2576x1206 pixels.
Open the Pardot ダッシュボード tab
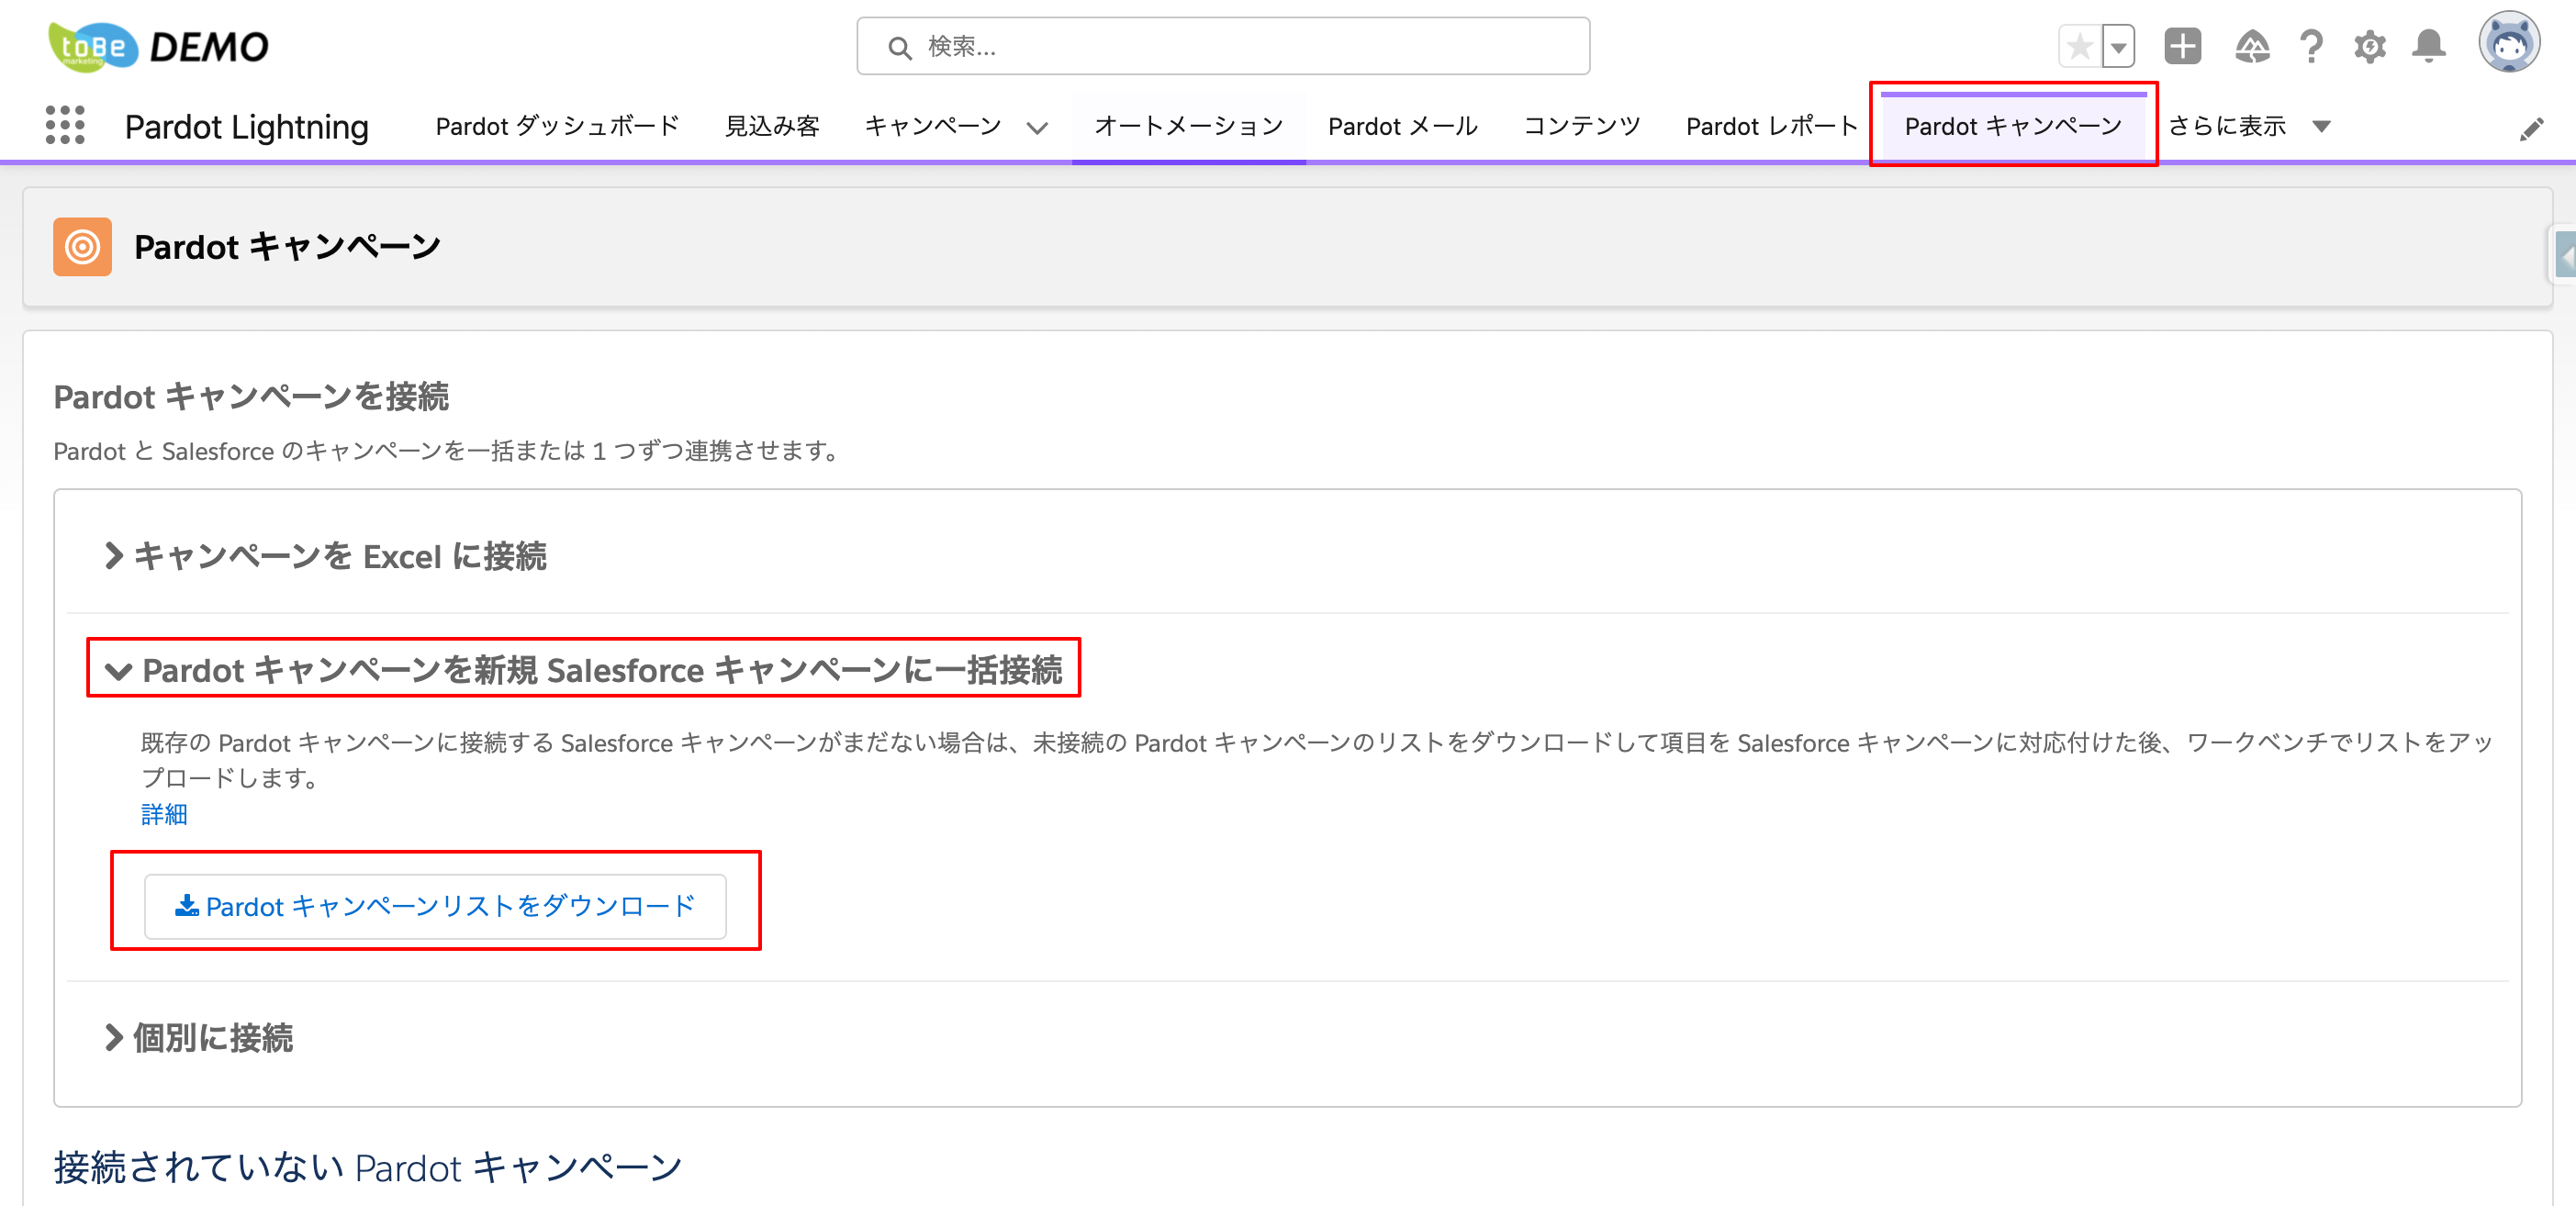pos(557,126)
